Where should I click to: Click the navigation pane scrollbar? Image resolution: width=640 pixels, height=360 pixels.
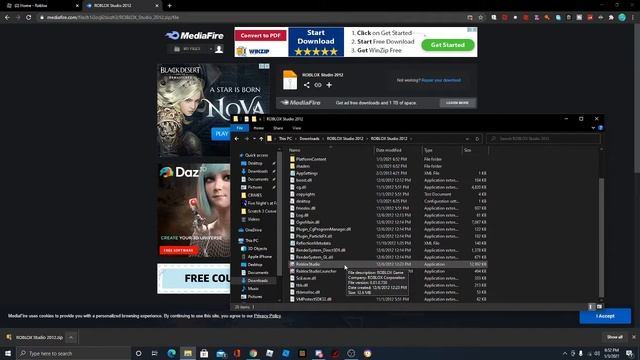click(x=279, y=212)
